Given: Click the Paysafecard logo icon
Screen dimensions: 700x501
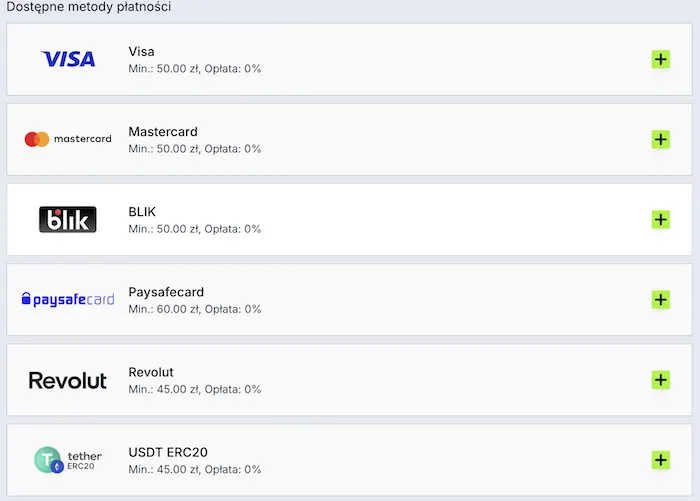Looking at the screenshot, I should 68,299.
